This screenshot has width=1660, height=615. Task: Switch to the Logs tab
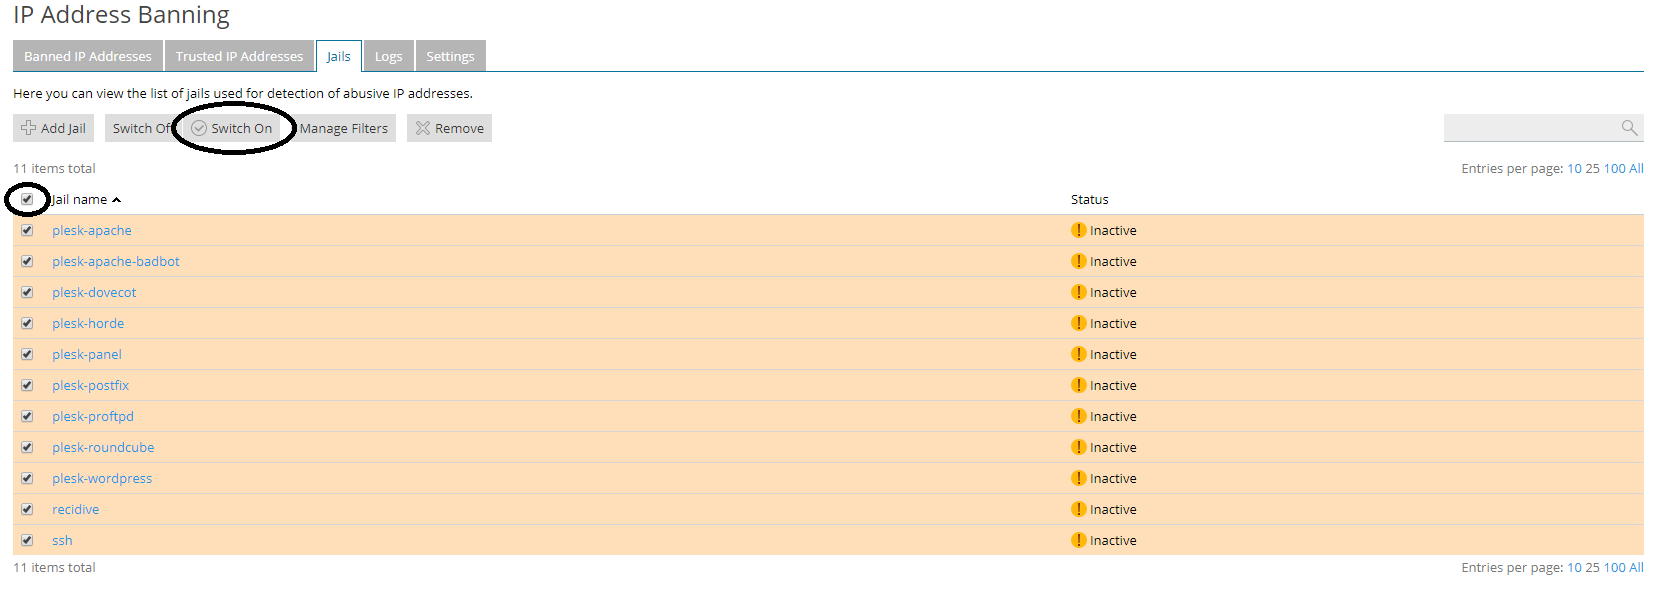coord(388,56)
